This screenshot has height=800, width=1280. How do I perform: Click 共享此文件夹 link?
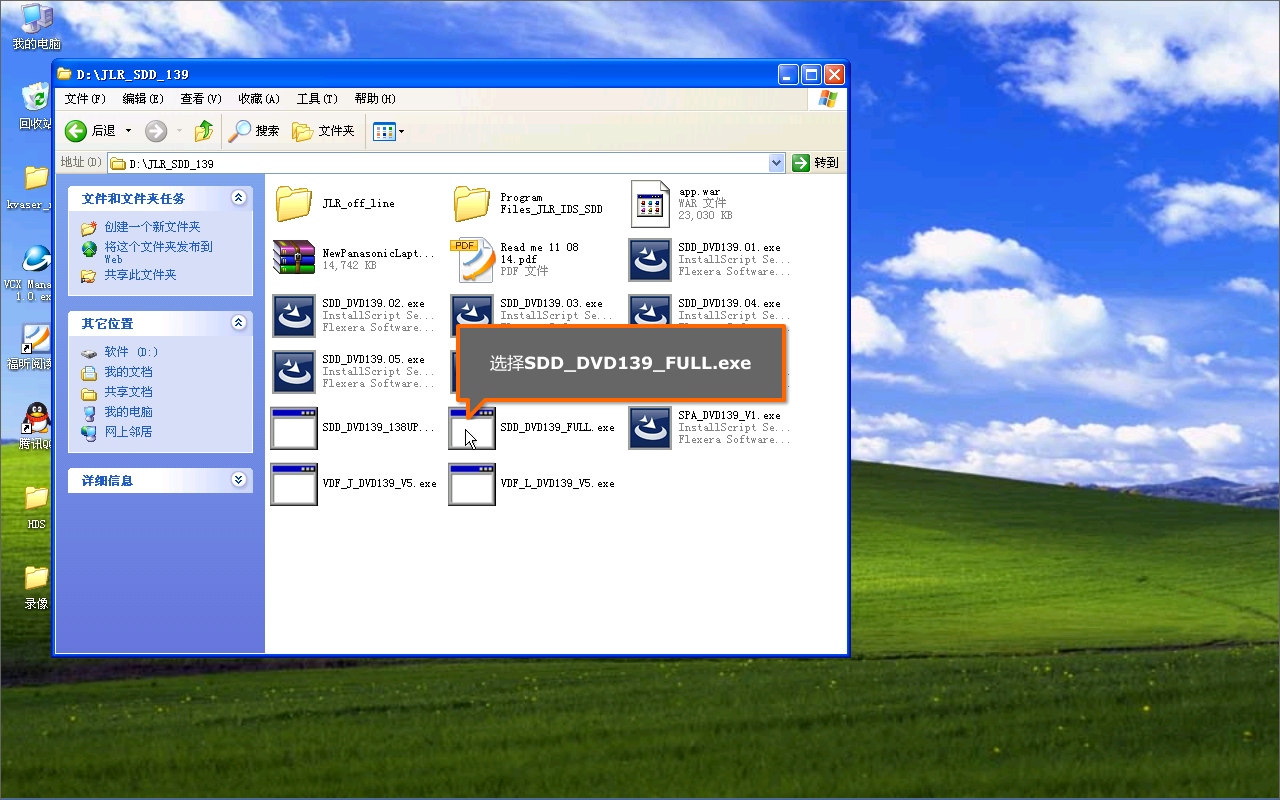click(140, 275)
